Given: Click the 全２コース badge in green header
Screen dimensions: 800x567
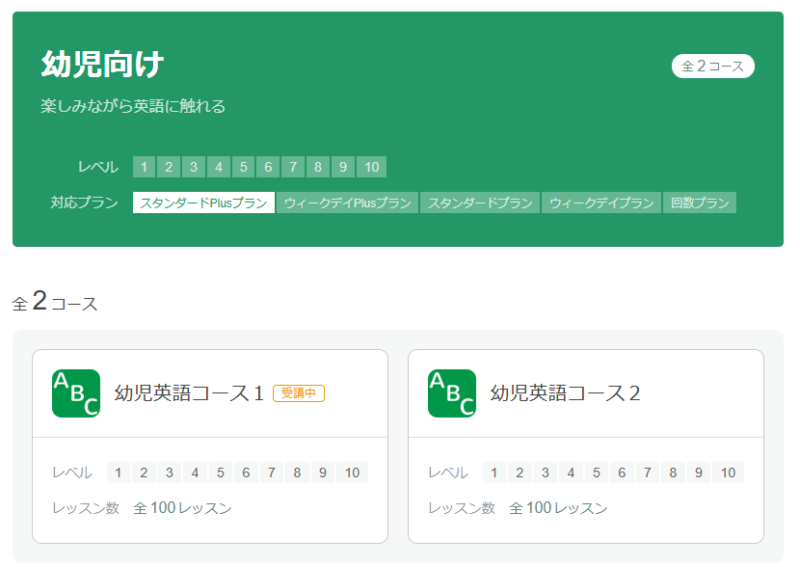Looking at the screenshot, I should (712, 66).
